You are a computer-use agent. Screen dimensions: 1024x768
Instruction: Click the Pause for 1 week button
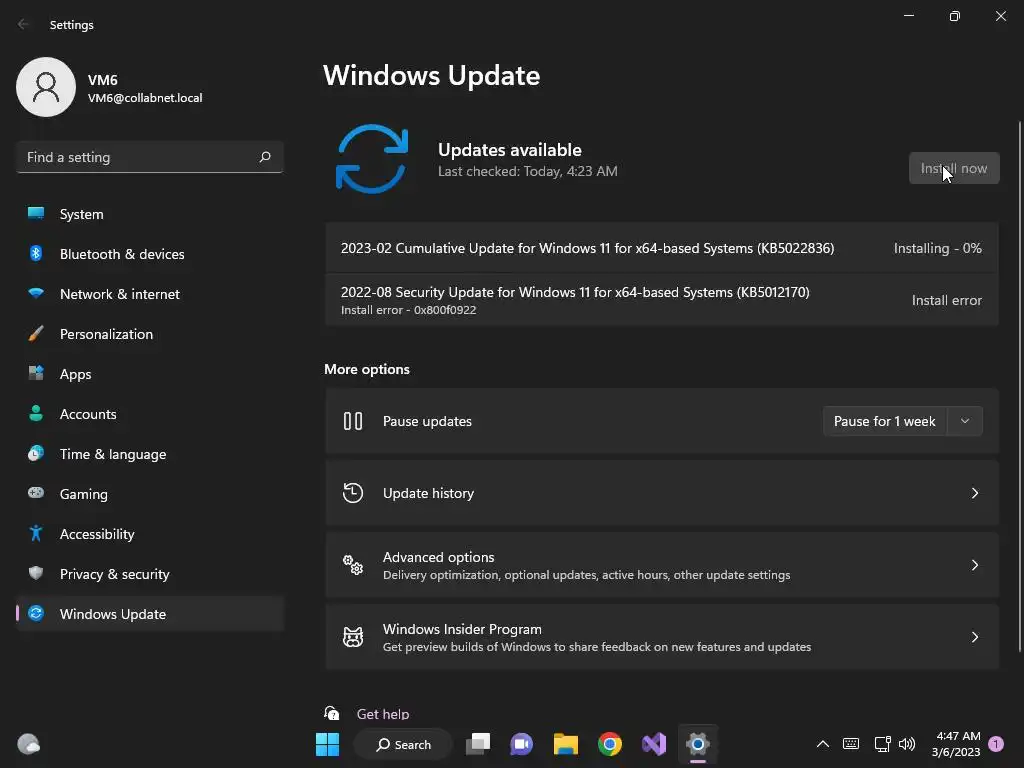tap(885, 421)
